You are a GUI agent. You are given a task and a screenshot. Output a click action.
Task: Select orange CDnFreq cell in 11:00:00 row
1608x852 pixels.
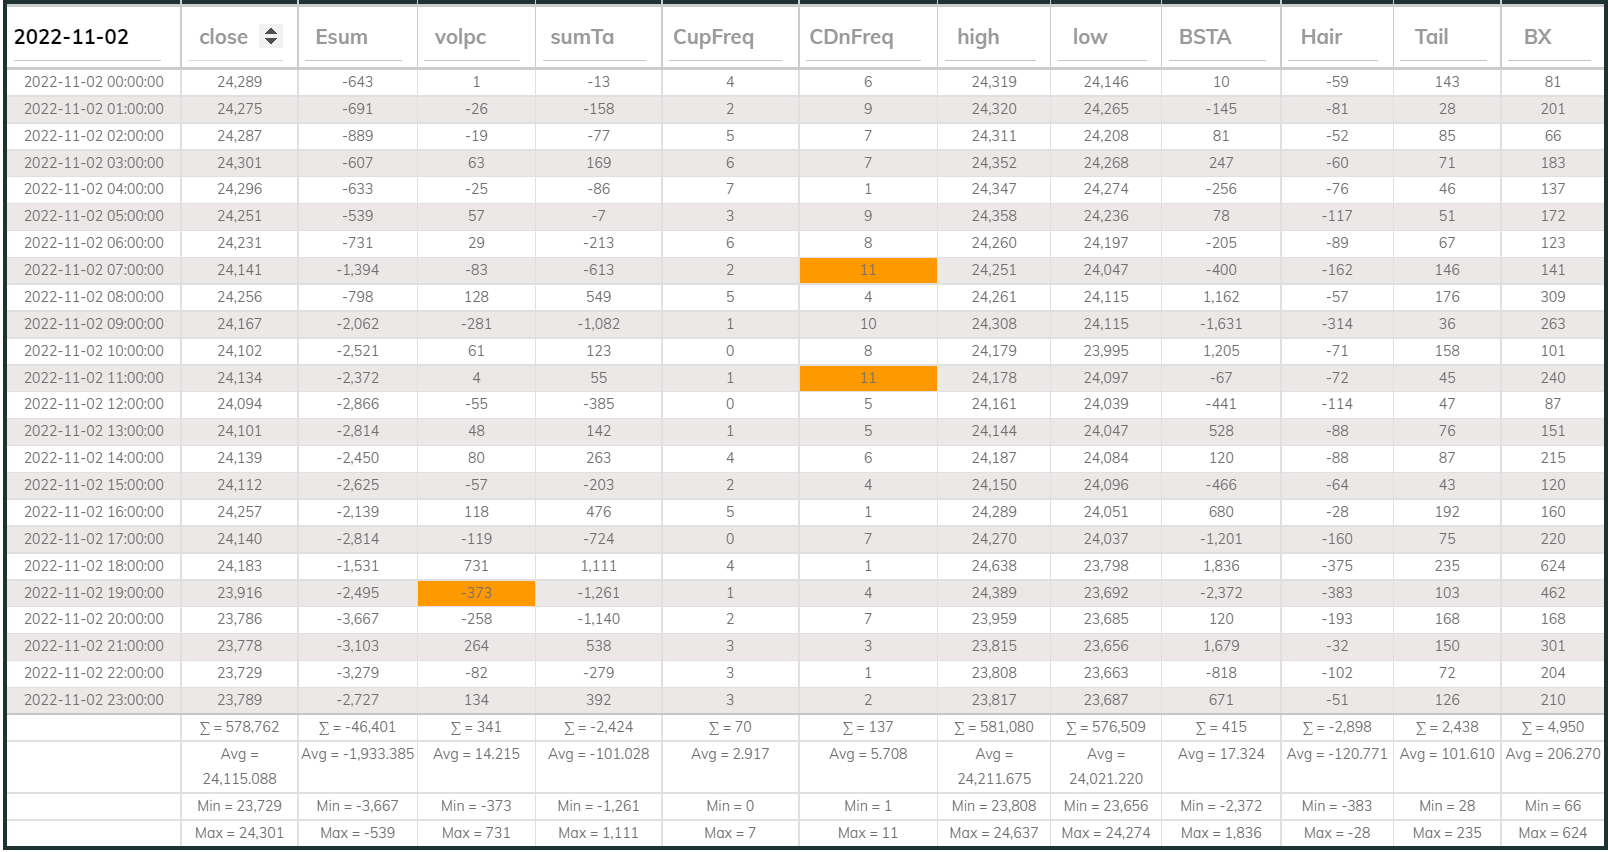click(868, 378)
